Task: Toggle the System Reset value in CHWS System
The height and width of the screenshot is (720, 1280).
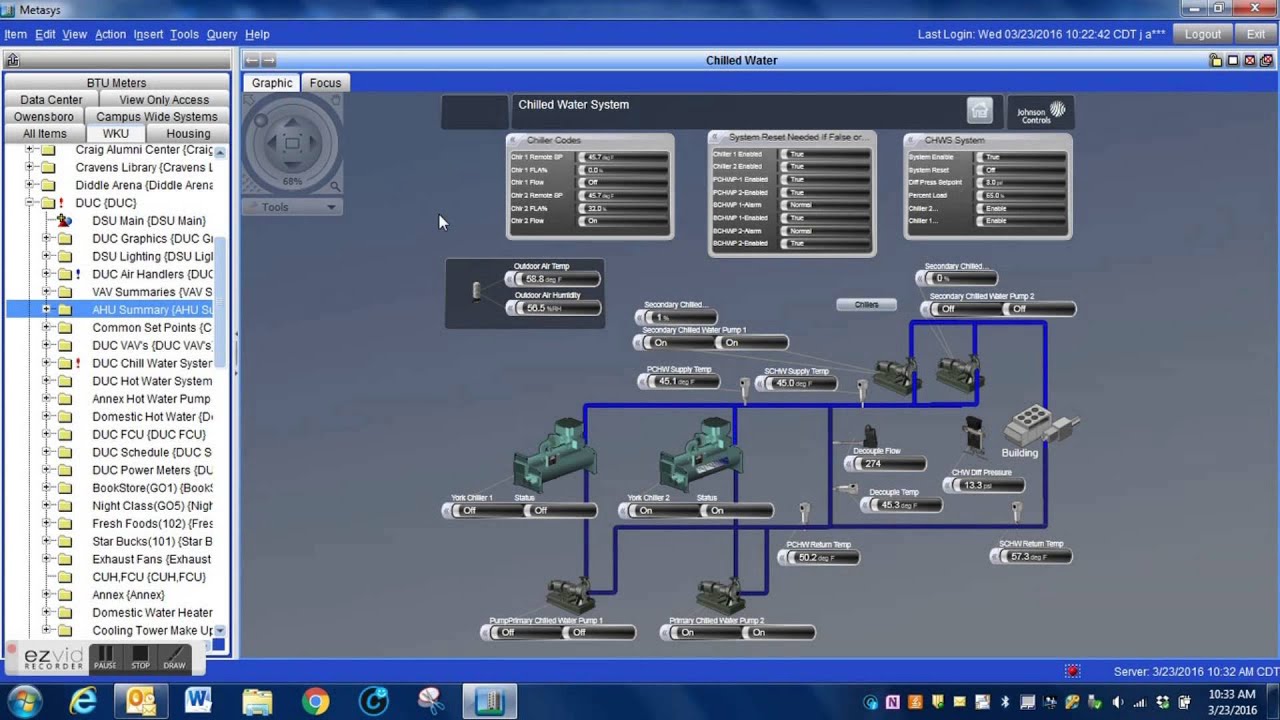Action: point(1021,170)
